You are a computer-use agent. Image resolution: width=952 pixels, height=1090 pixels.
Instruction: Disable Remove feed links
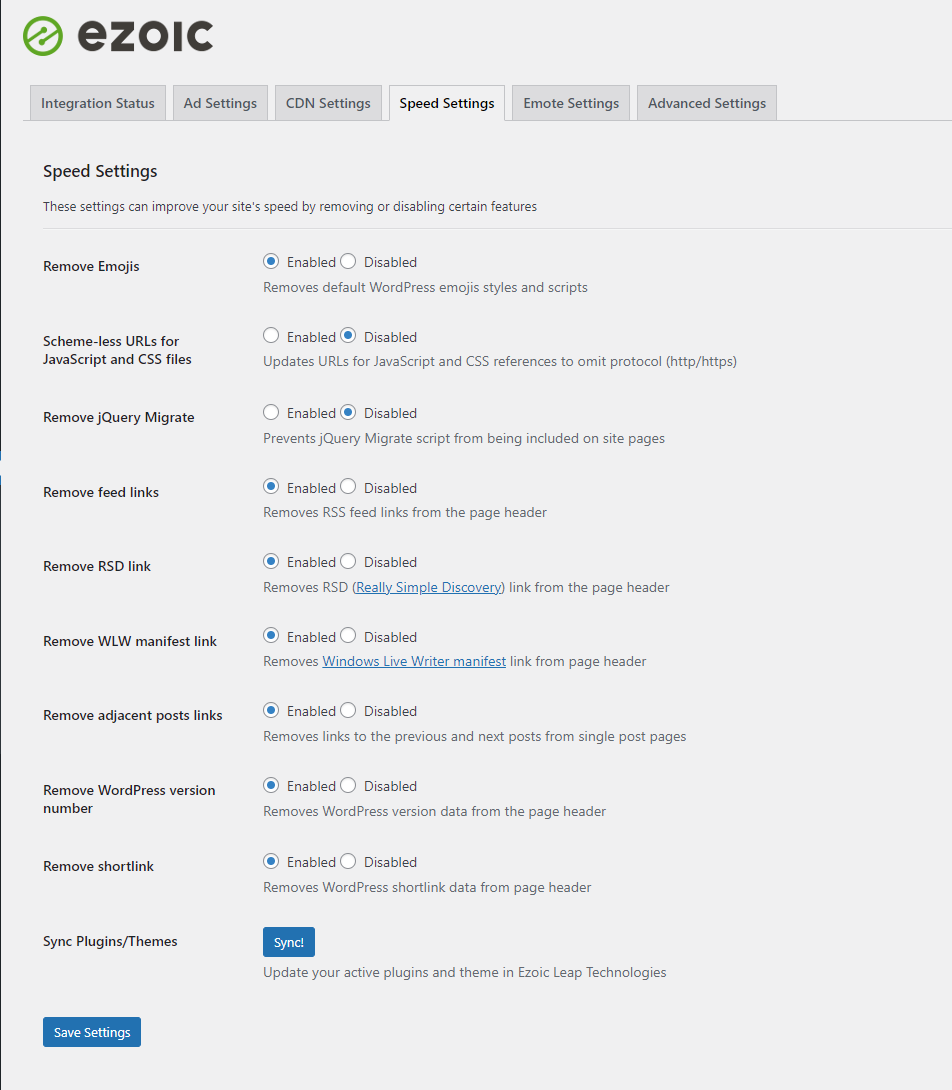coord(348,488)
